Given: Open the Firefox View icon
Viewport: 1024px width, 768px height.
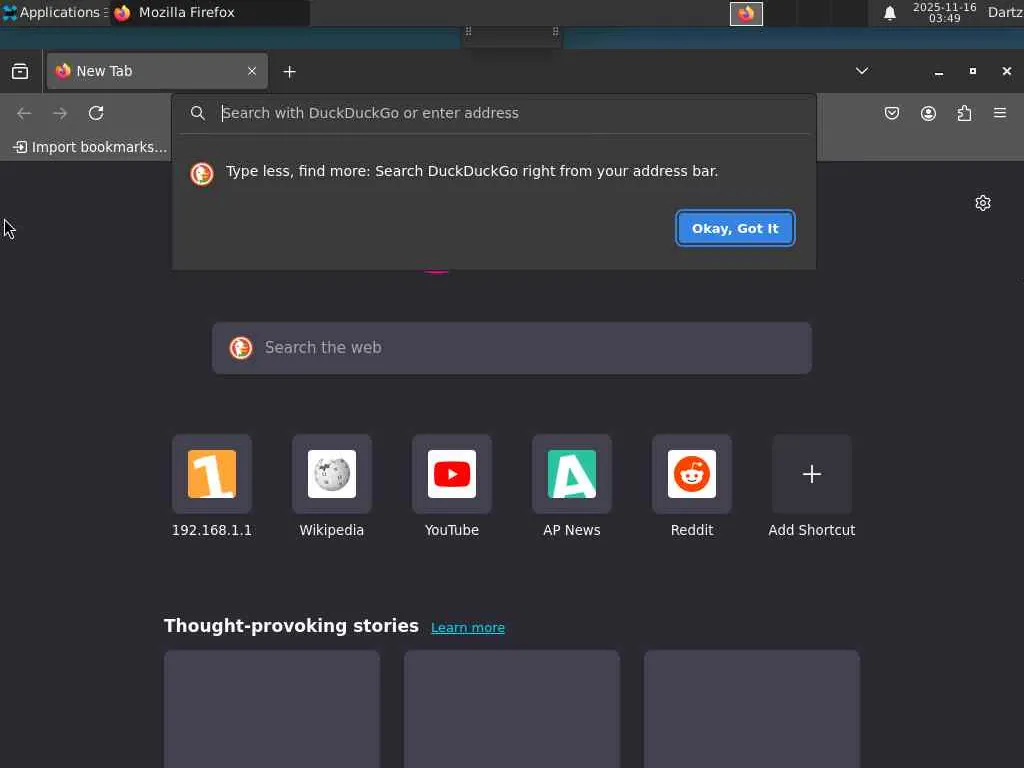Looking at the screenshot, I should (x=20, y=71).
